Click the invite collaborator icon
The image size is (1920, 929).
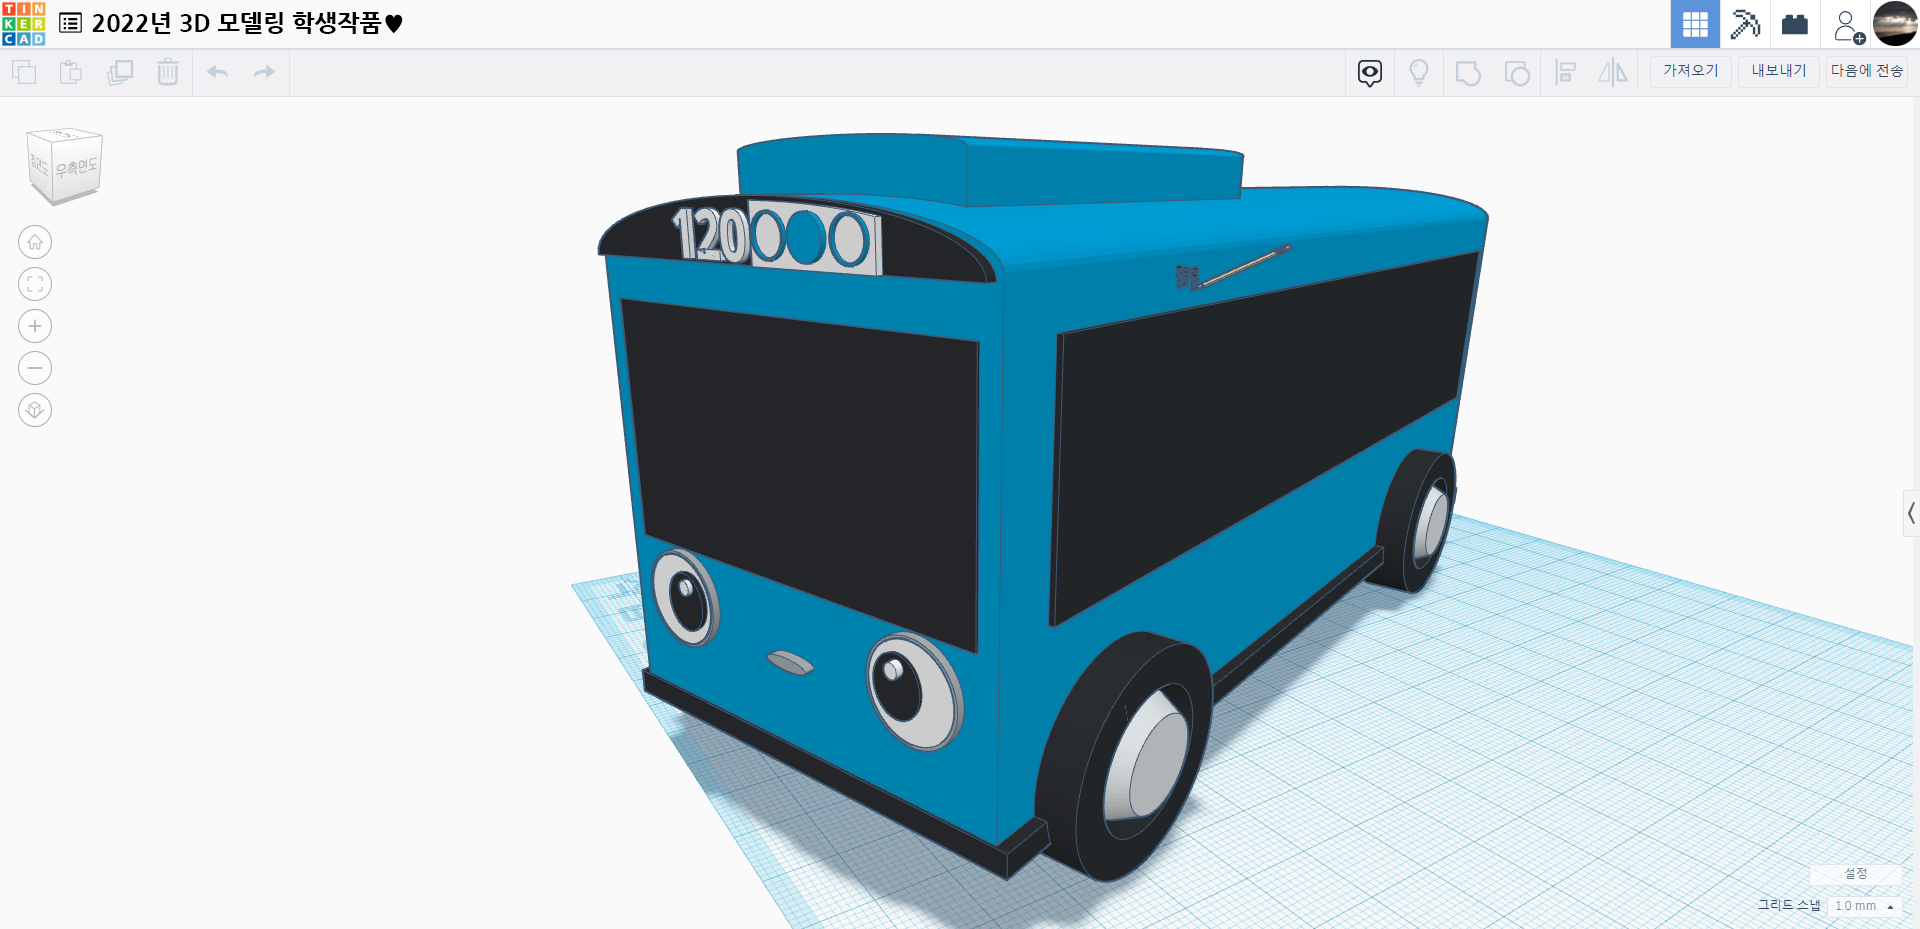pyautogui.click(x=1848, y=26)
